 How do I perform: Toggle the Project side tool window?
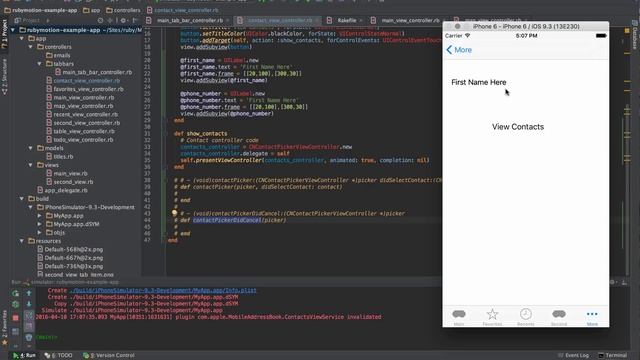4,33
